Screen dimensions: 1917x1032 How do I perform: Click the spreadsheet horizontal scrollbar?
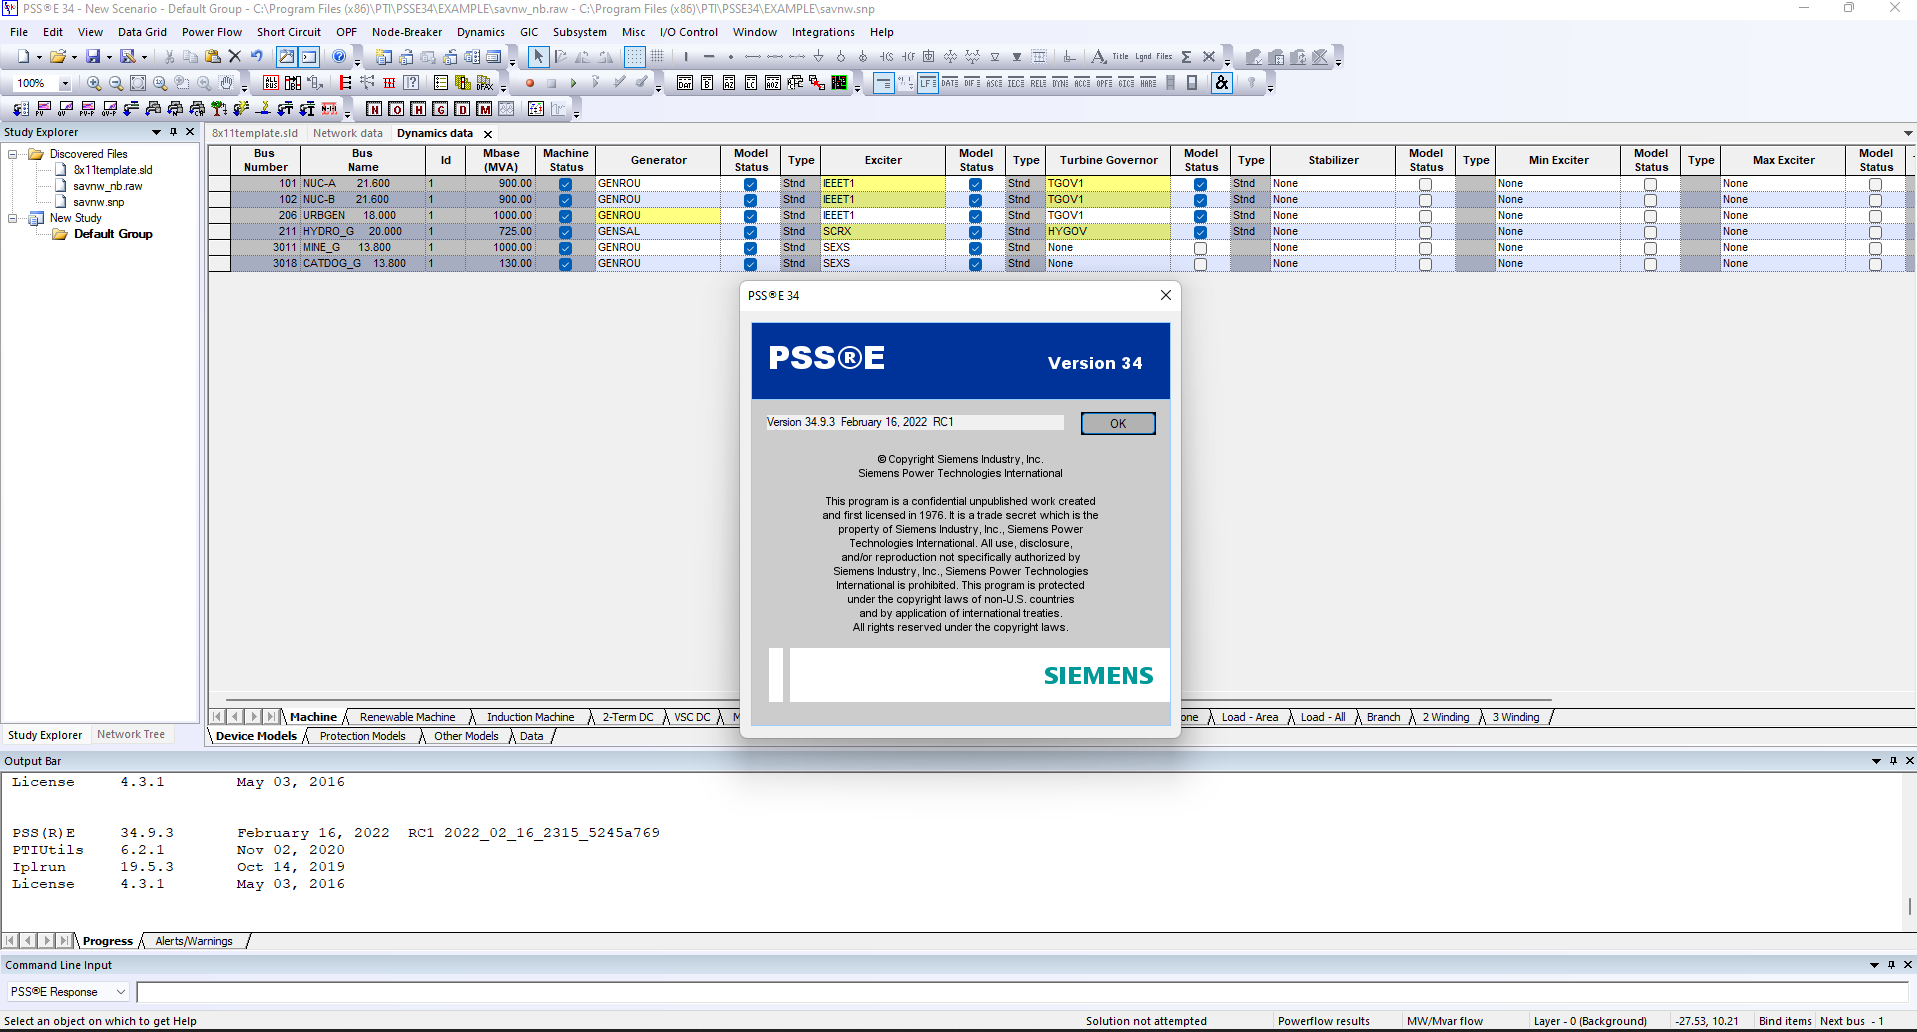(x=889, y=700)
